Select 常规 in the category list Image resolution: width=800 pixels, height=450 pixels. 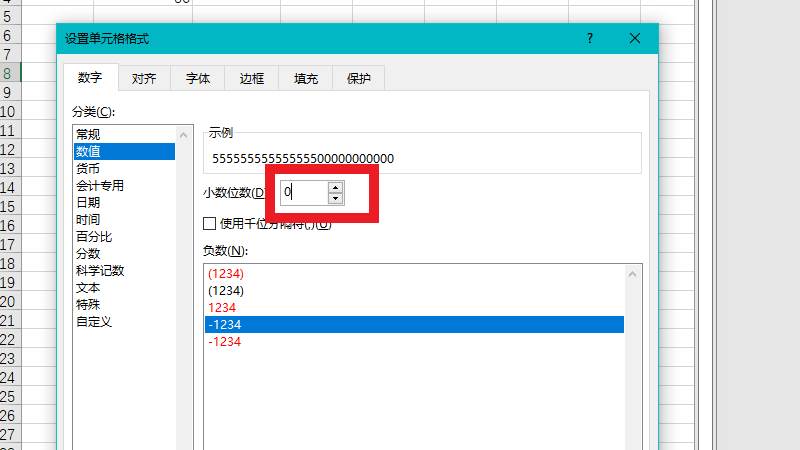pyautogui.click(x=88, y=134)
